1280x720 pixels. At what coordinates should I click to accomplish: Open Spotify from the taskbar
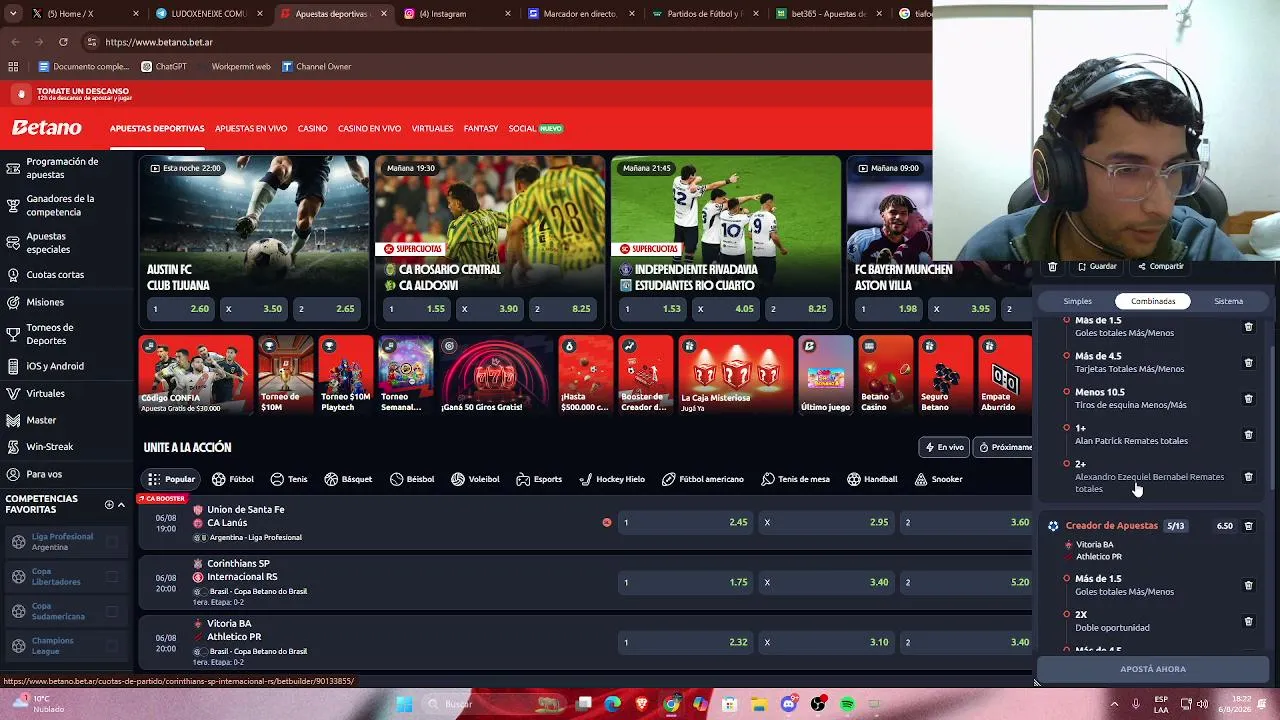(x=847, y=704)
